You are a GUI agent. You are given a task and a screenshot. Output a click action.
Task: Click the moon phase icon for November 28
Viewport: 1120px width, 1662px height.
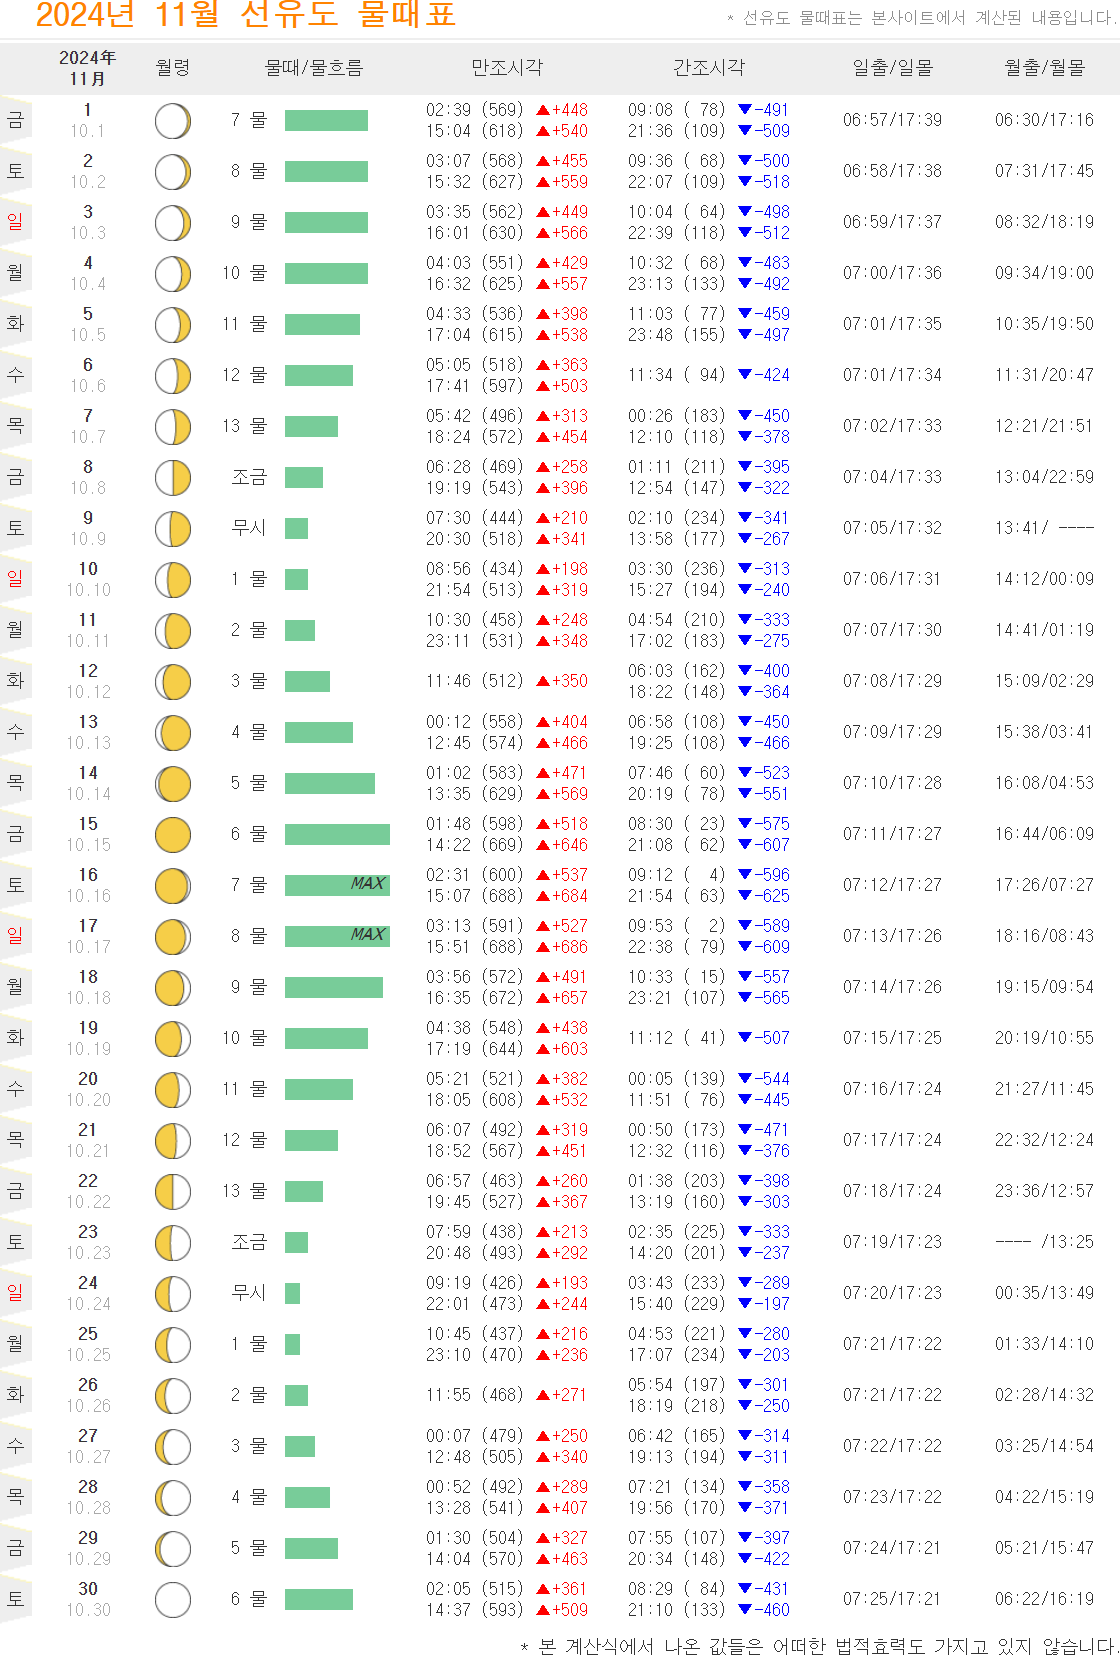(x=173, y=1498)
